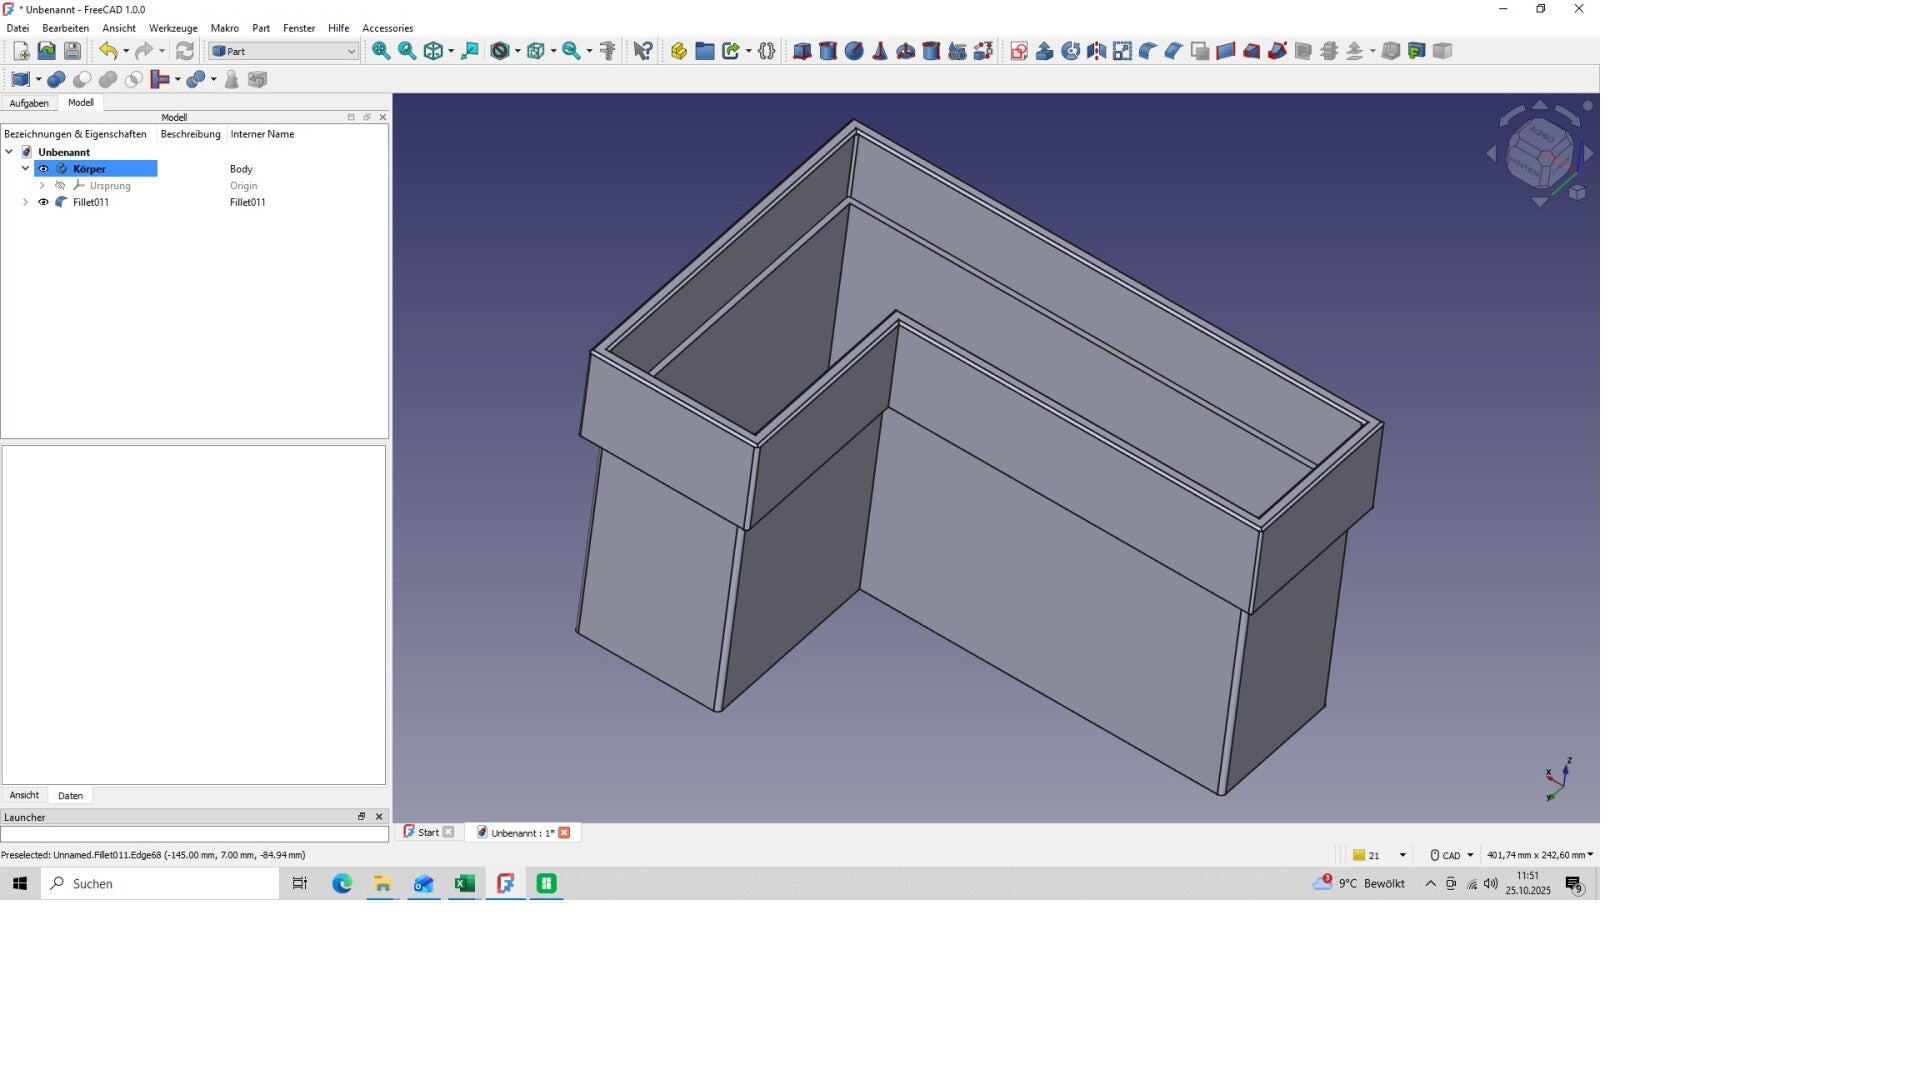This screenshot has height=1080, width=1920.
Task: Toggle visibility eye of Fillet011
Action: (43, 202)
